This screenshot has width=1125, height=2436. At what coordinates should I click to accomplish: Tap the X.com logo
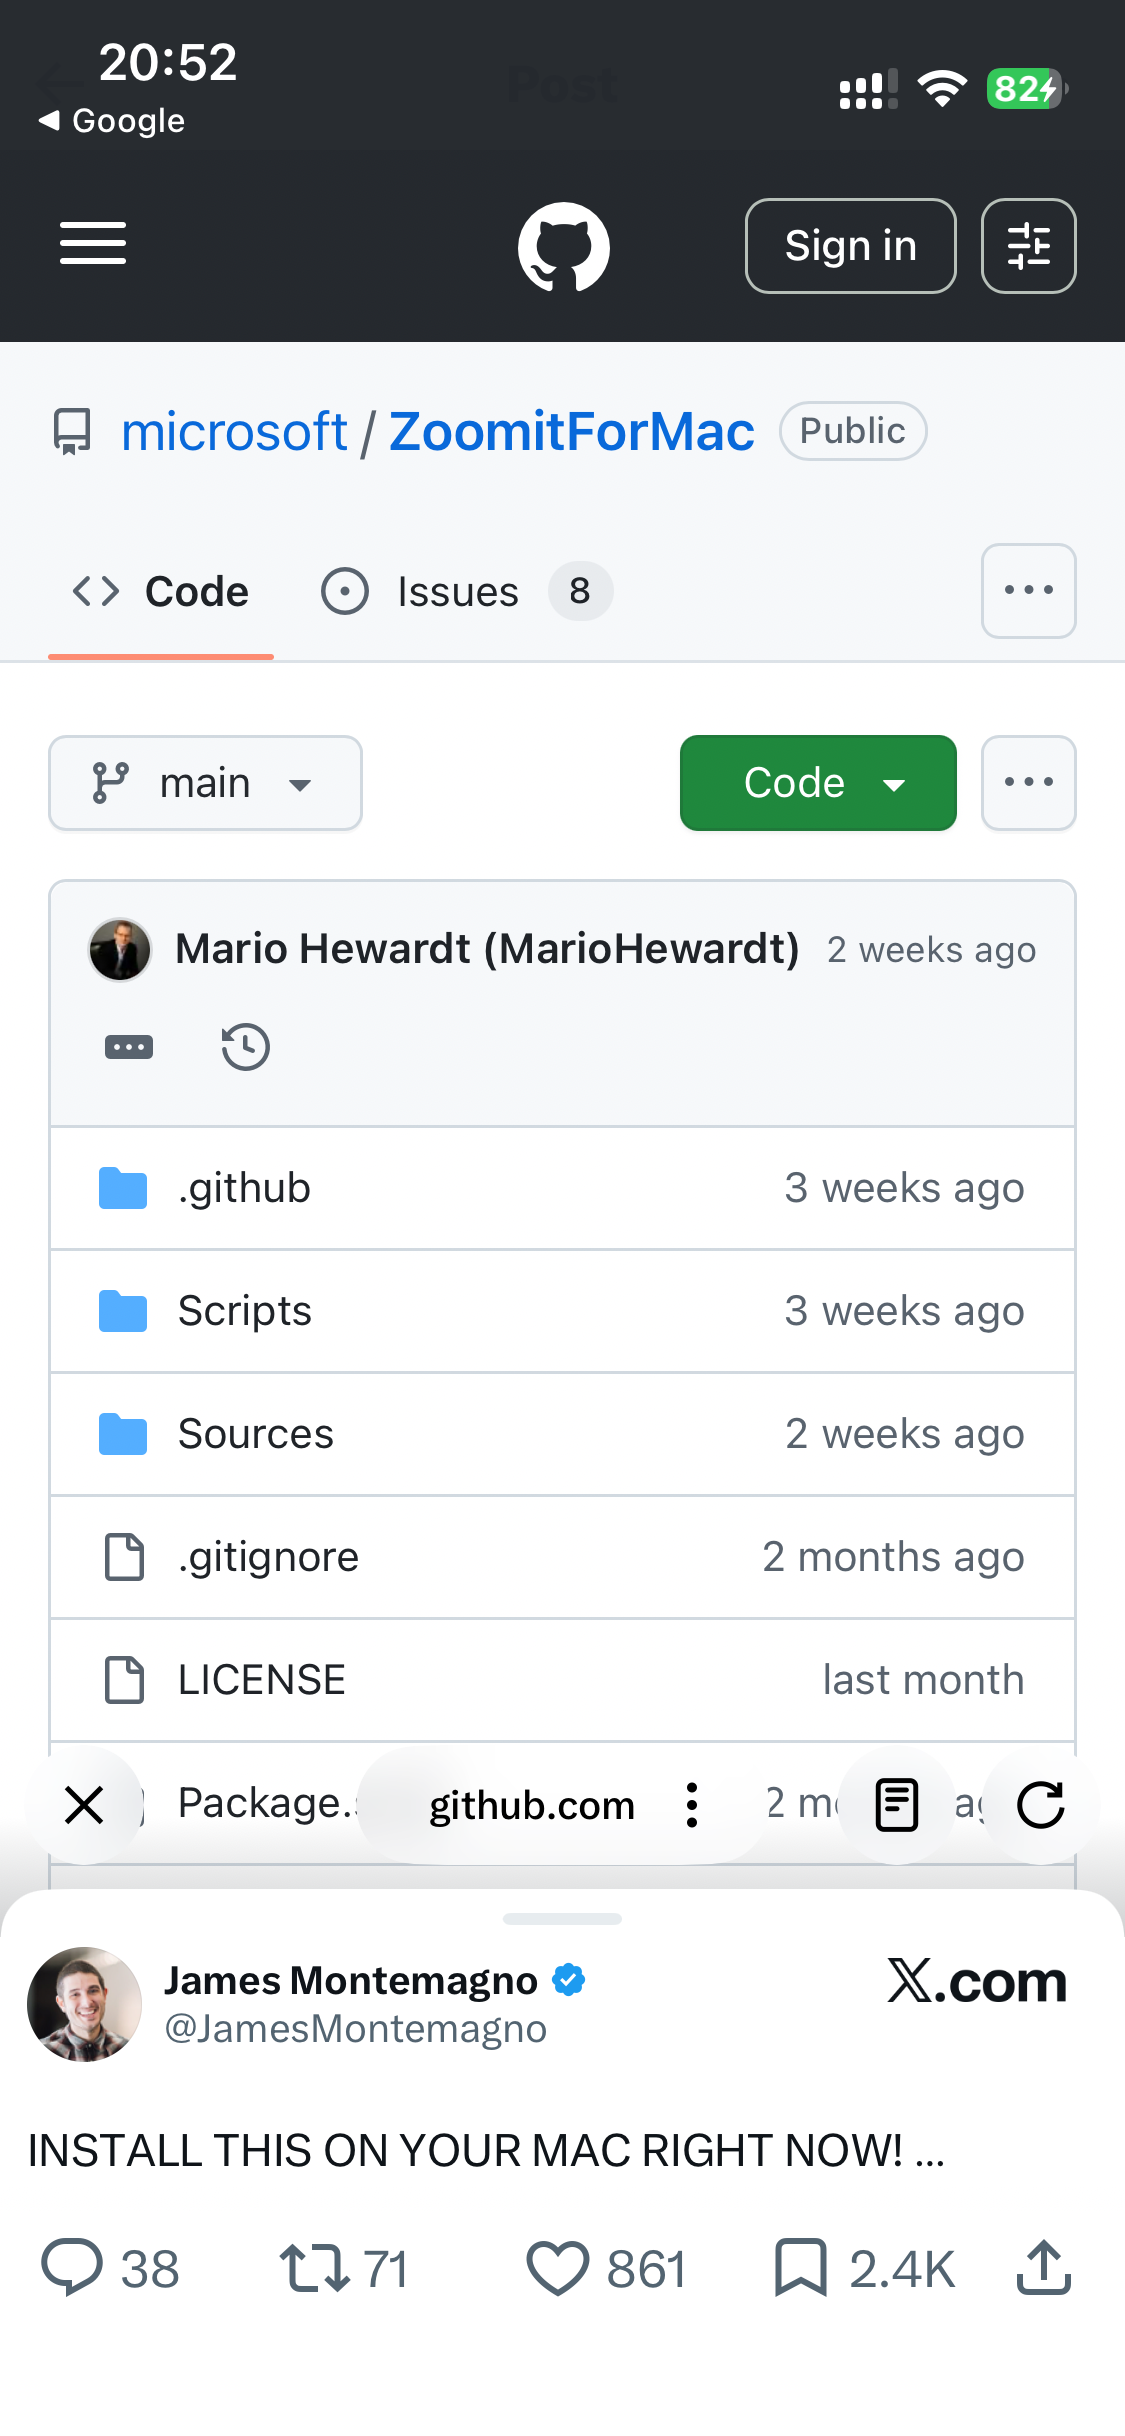tap(977, 1981)
